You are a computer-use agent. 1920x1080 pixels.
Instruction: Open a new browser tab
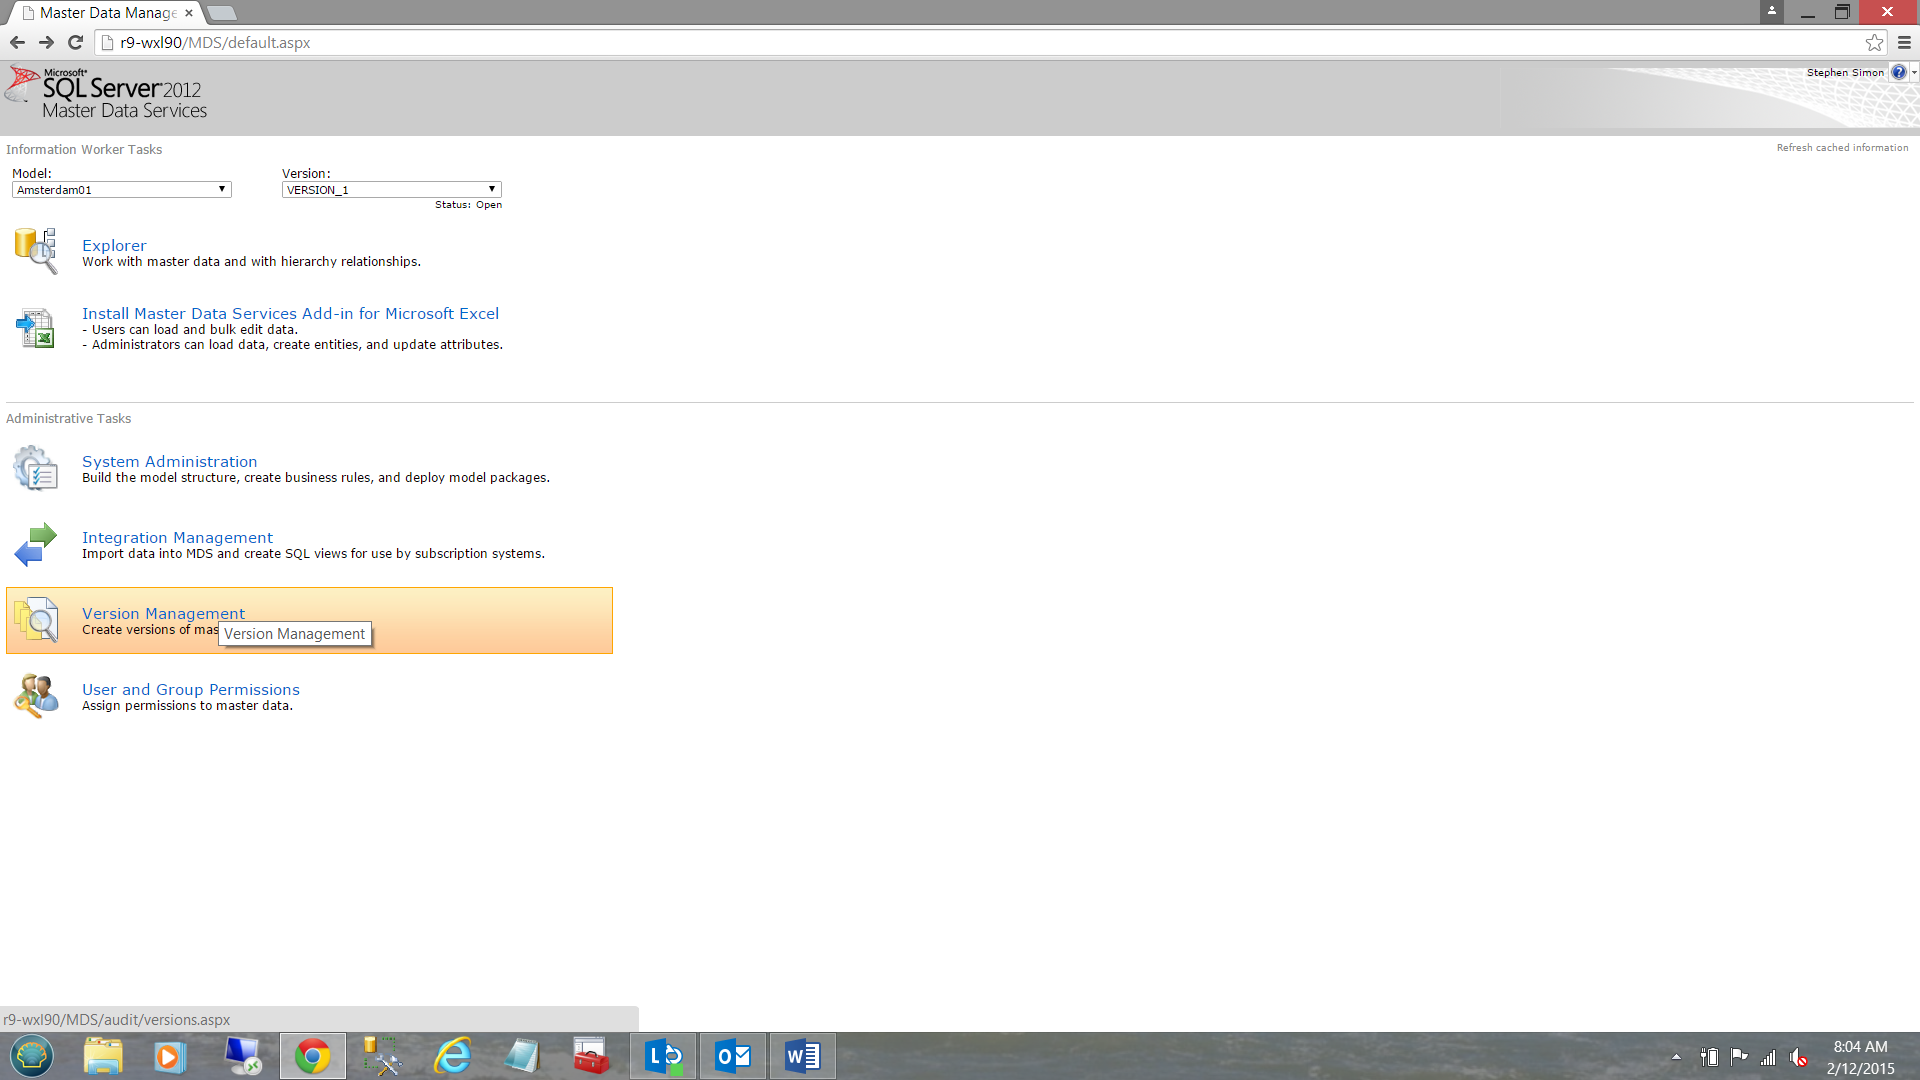[x=222, y=13]
